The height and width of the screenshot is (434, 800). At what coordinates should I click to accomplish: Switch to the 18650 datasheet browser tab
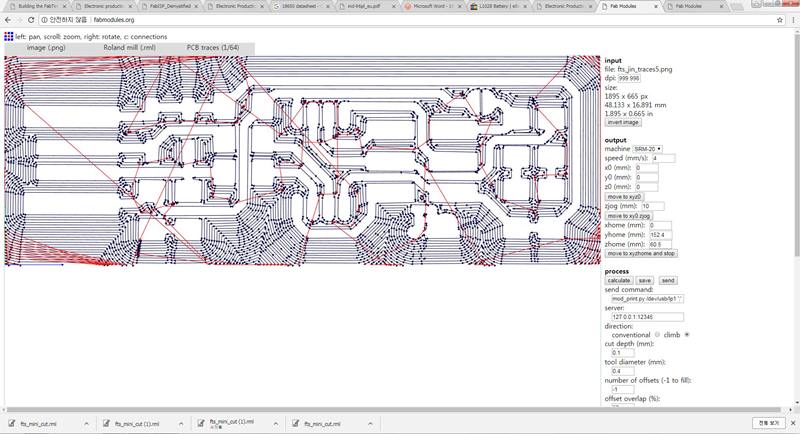pos(302,7)
